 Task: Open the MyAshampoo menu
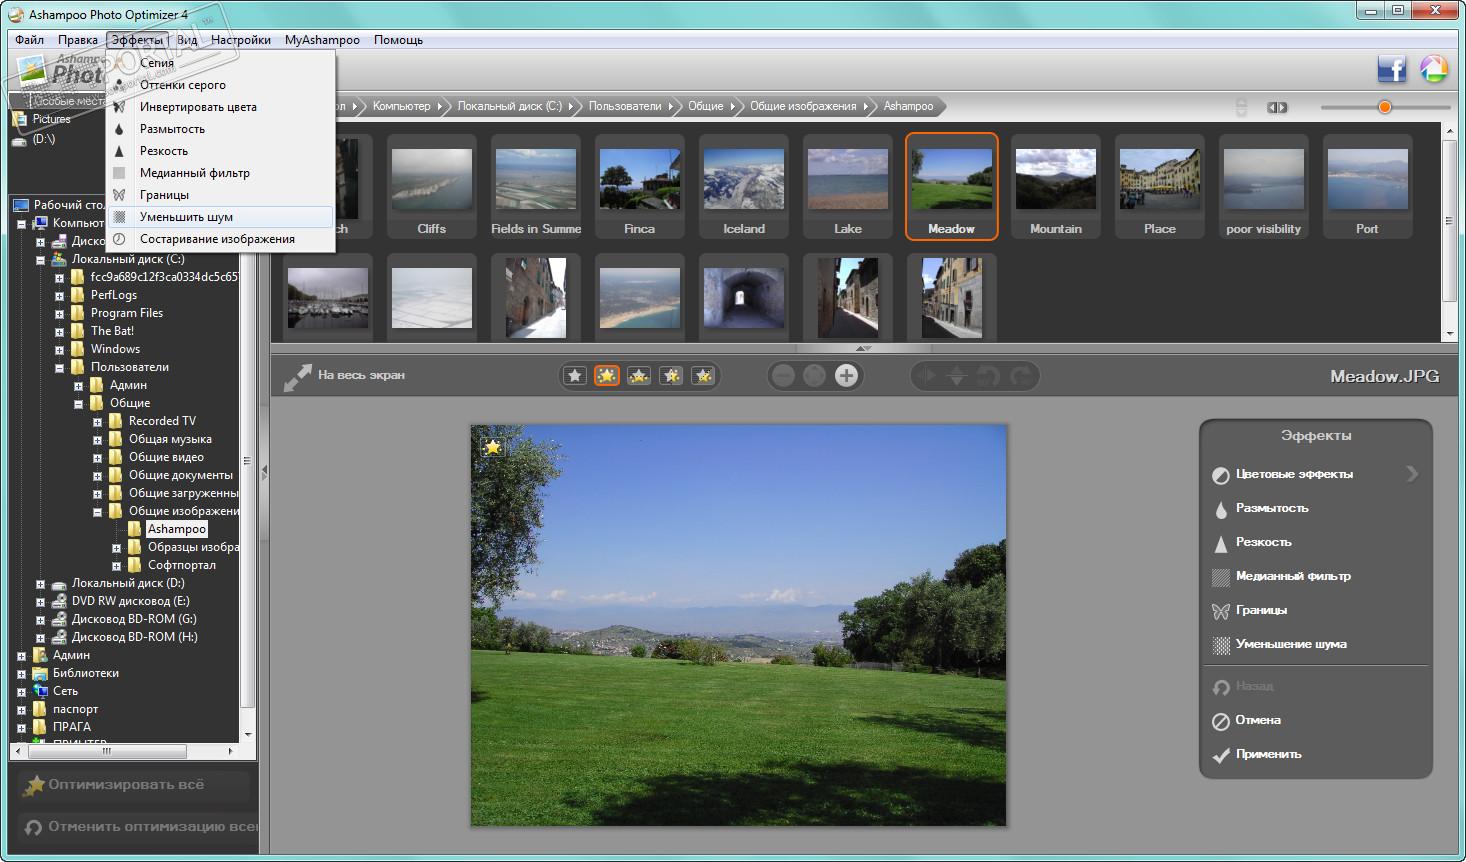click(x=322, y=40)
